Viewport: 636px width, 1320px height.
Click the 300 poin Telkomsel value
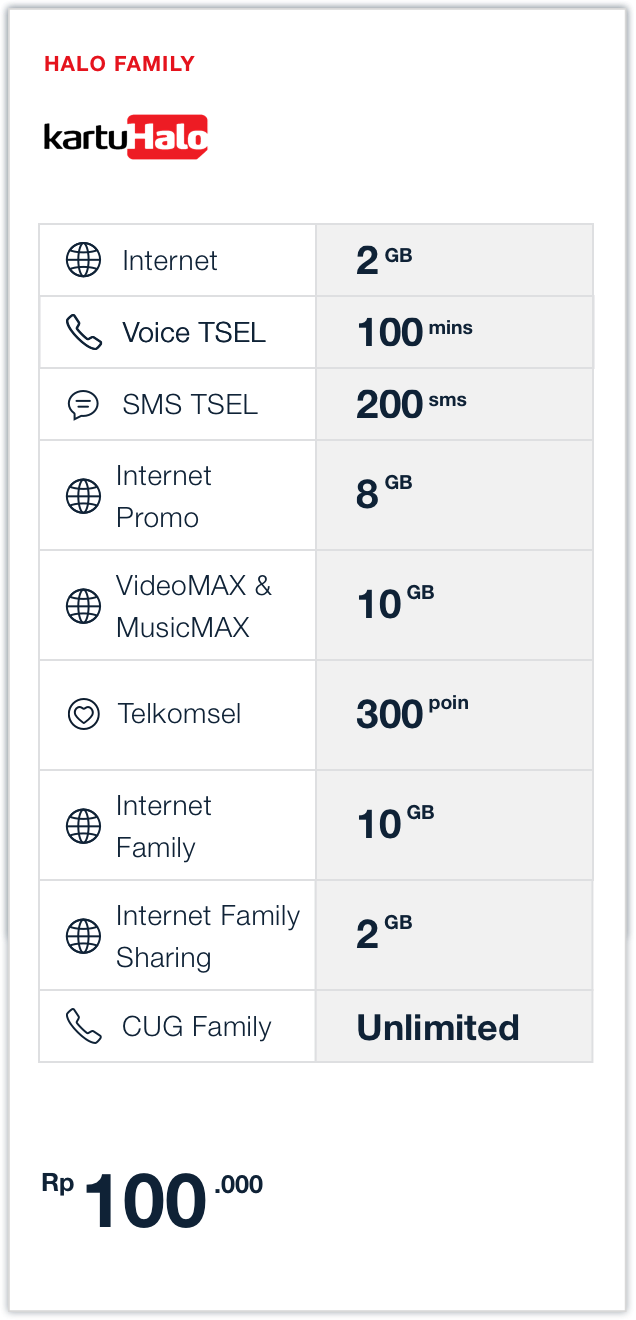click(x=412, y=714)
